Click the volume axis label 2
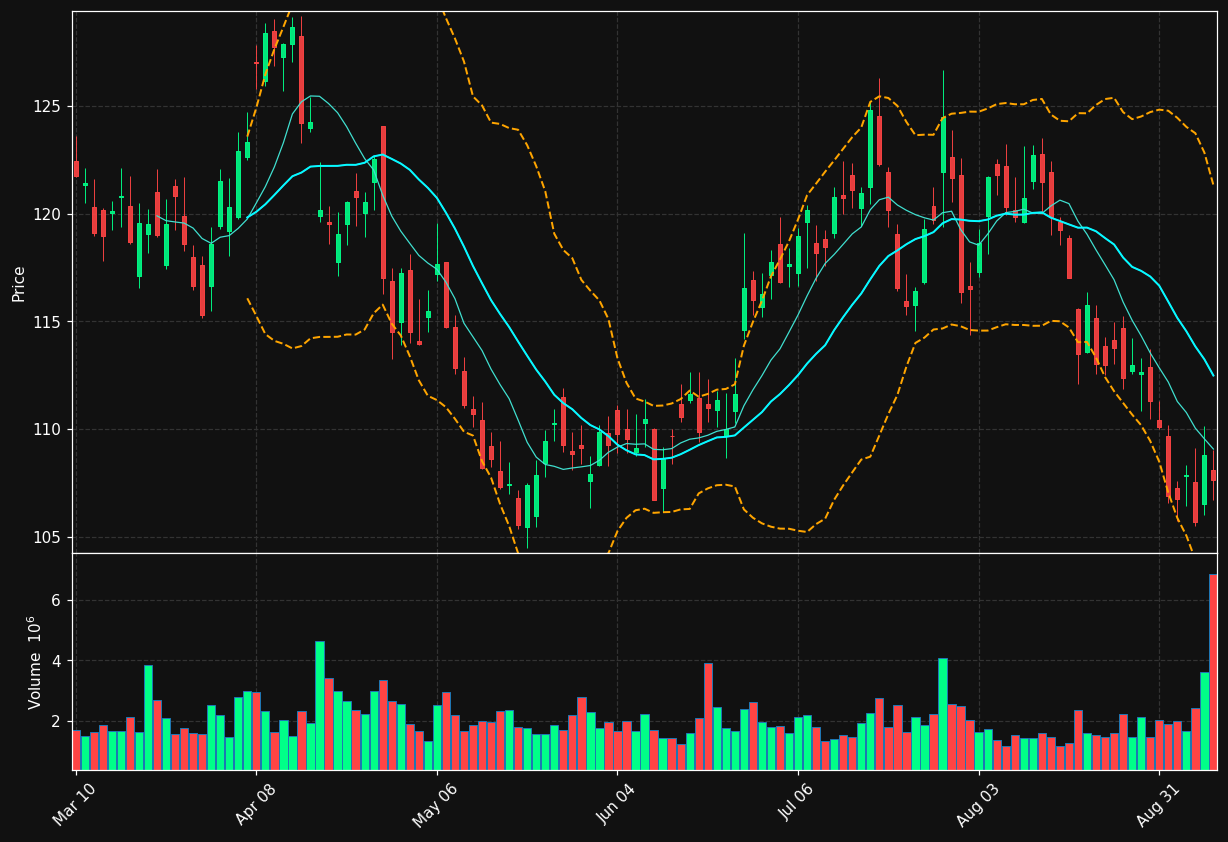 pyautogui.click(x=56, y=722)
